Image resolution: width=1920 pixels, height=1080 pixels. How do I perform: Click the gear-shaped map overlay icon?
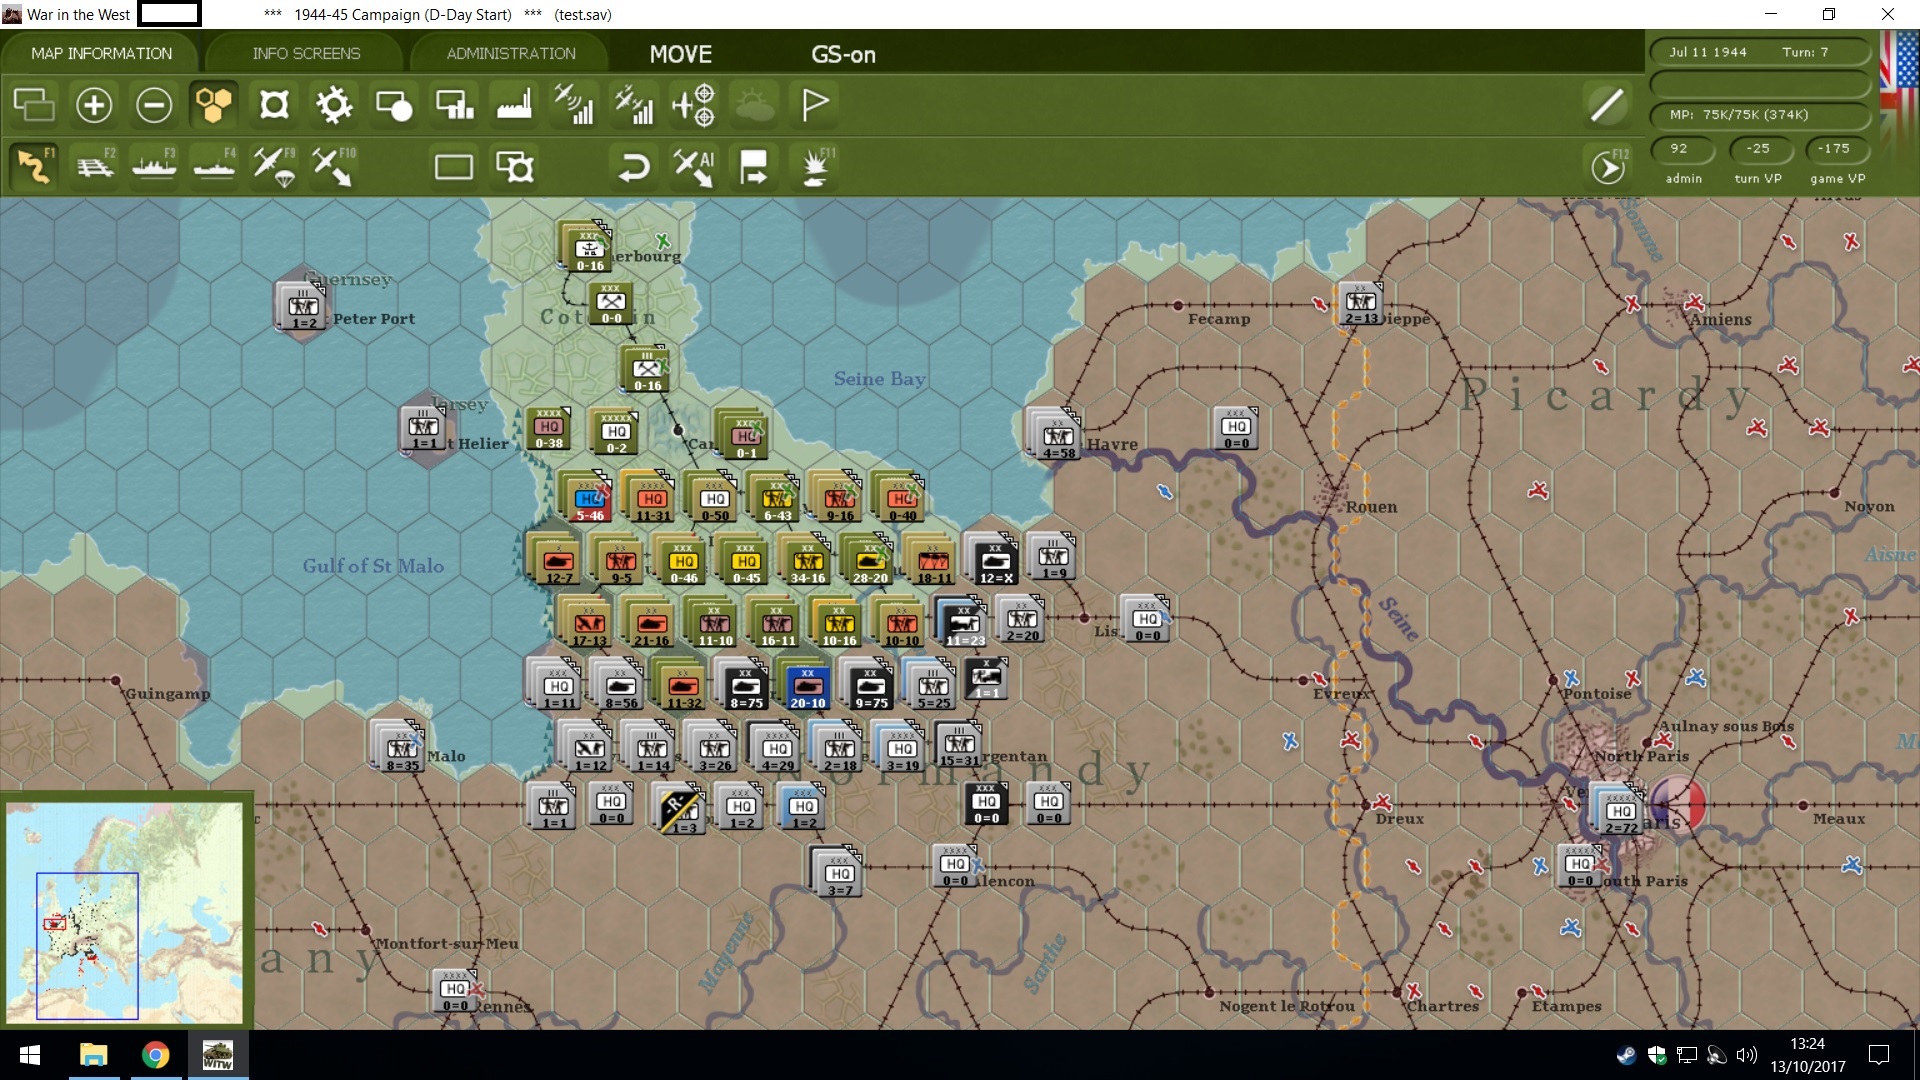click(334, 104)
